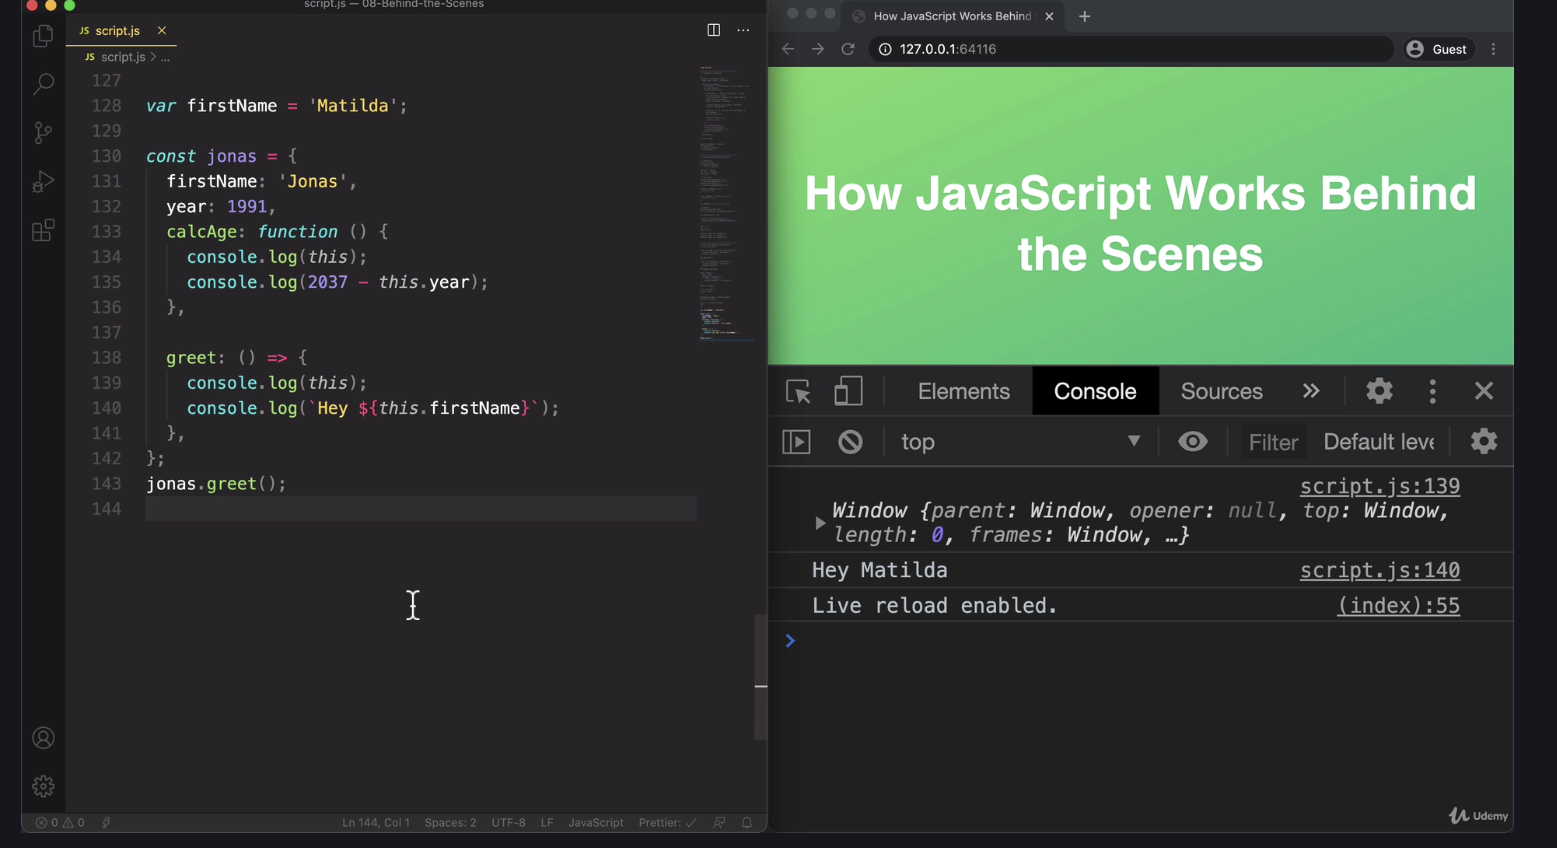Select the script.js editor tab
Screen dimensions: 1557x848
[121, 31]
